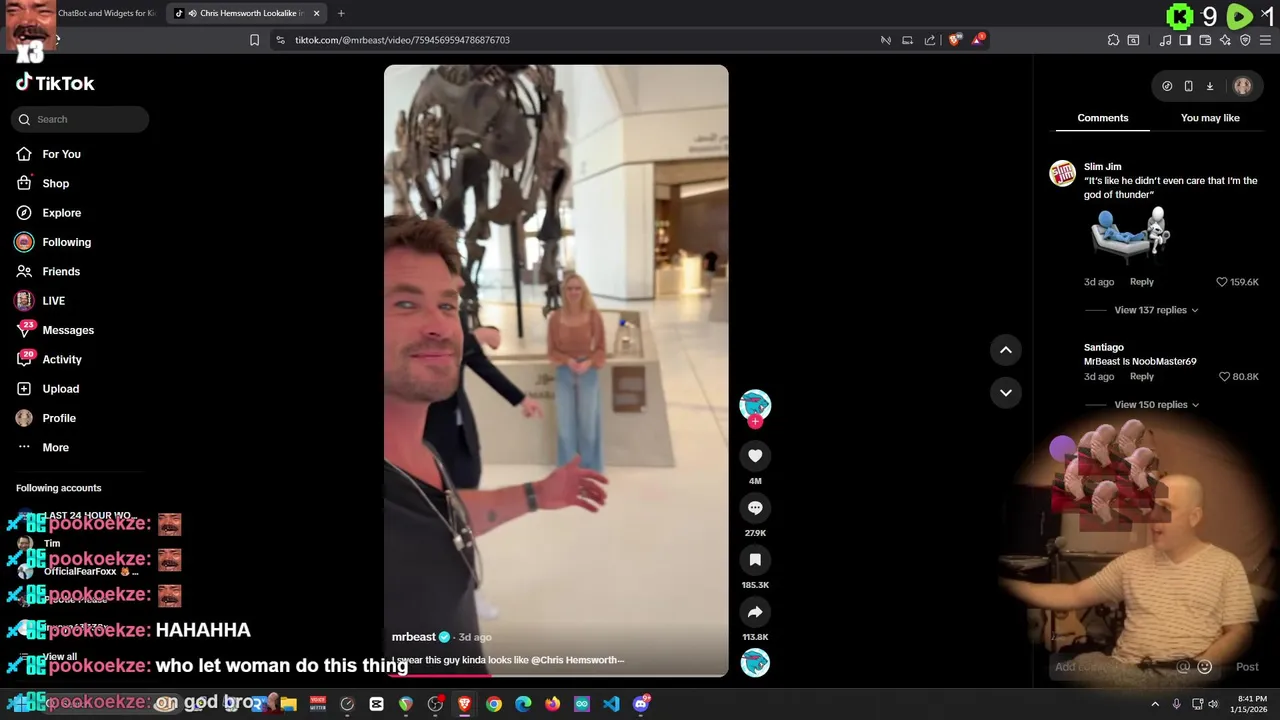Switch to the Comments tab
The height and width of the screenshot is (720, 1280).
tap(1102, 118)
